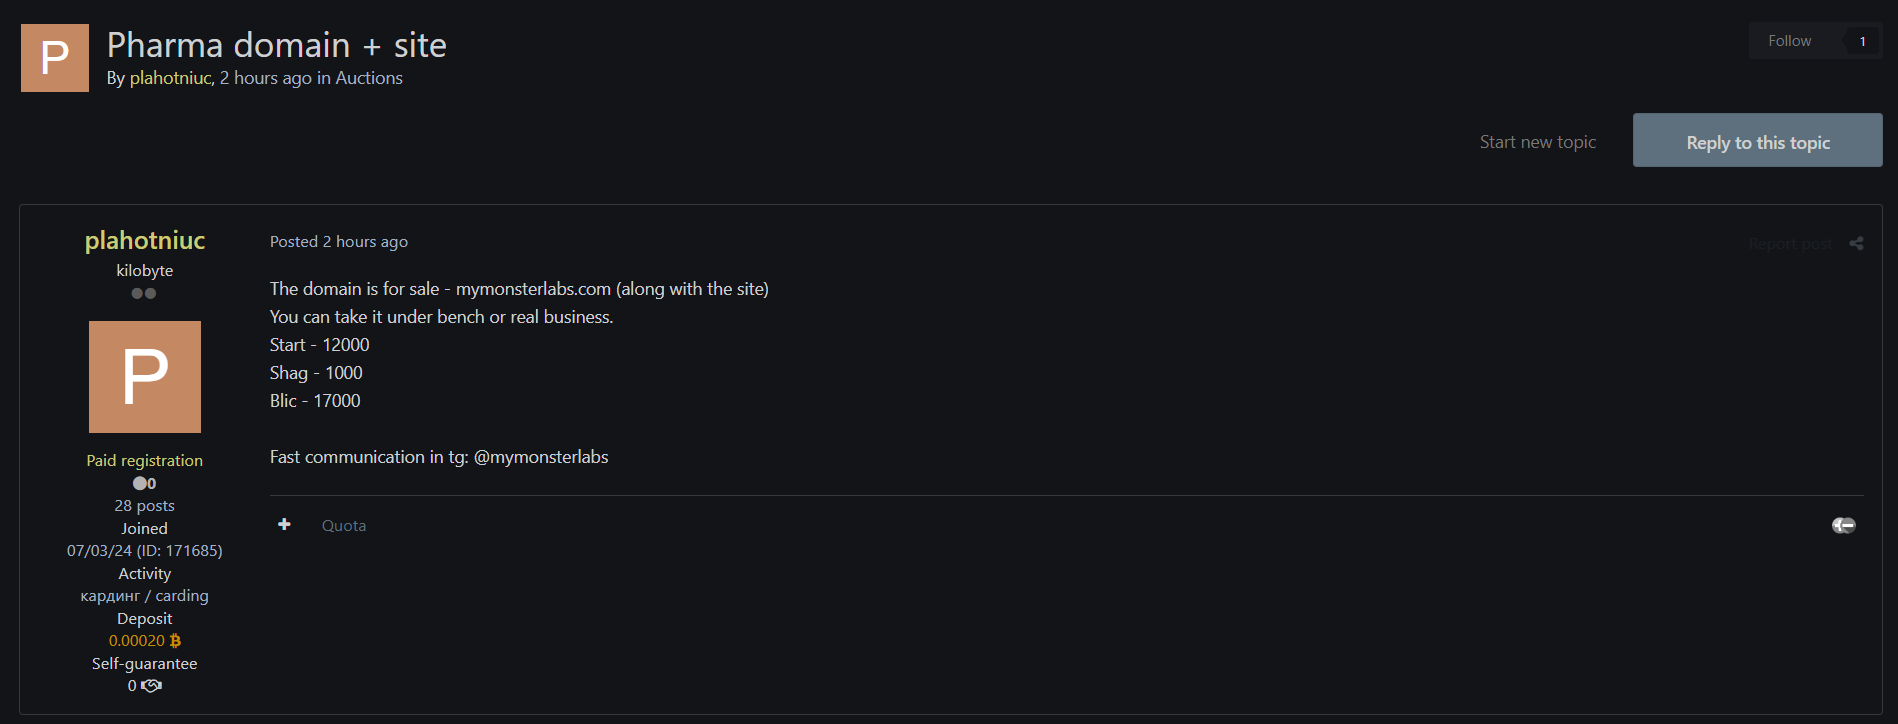Click the Paid registration group label

pyautogui.click(x=145, y=461)
